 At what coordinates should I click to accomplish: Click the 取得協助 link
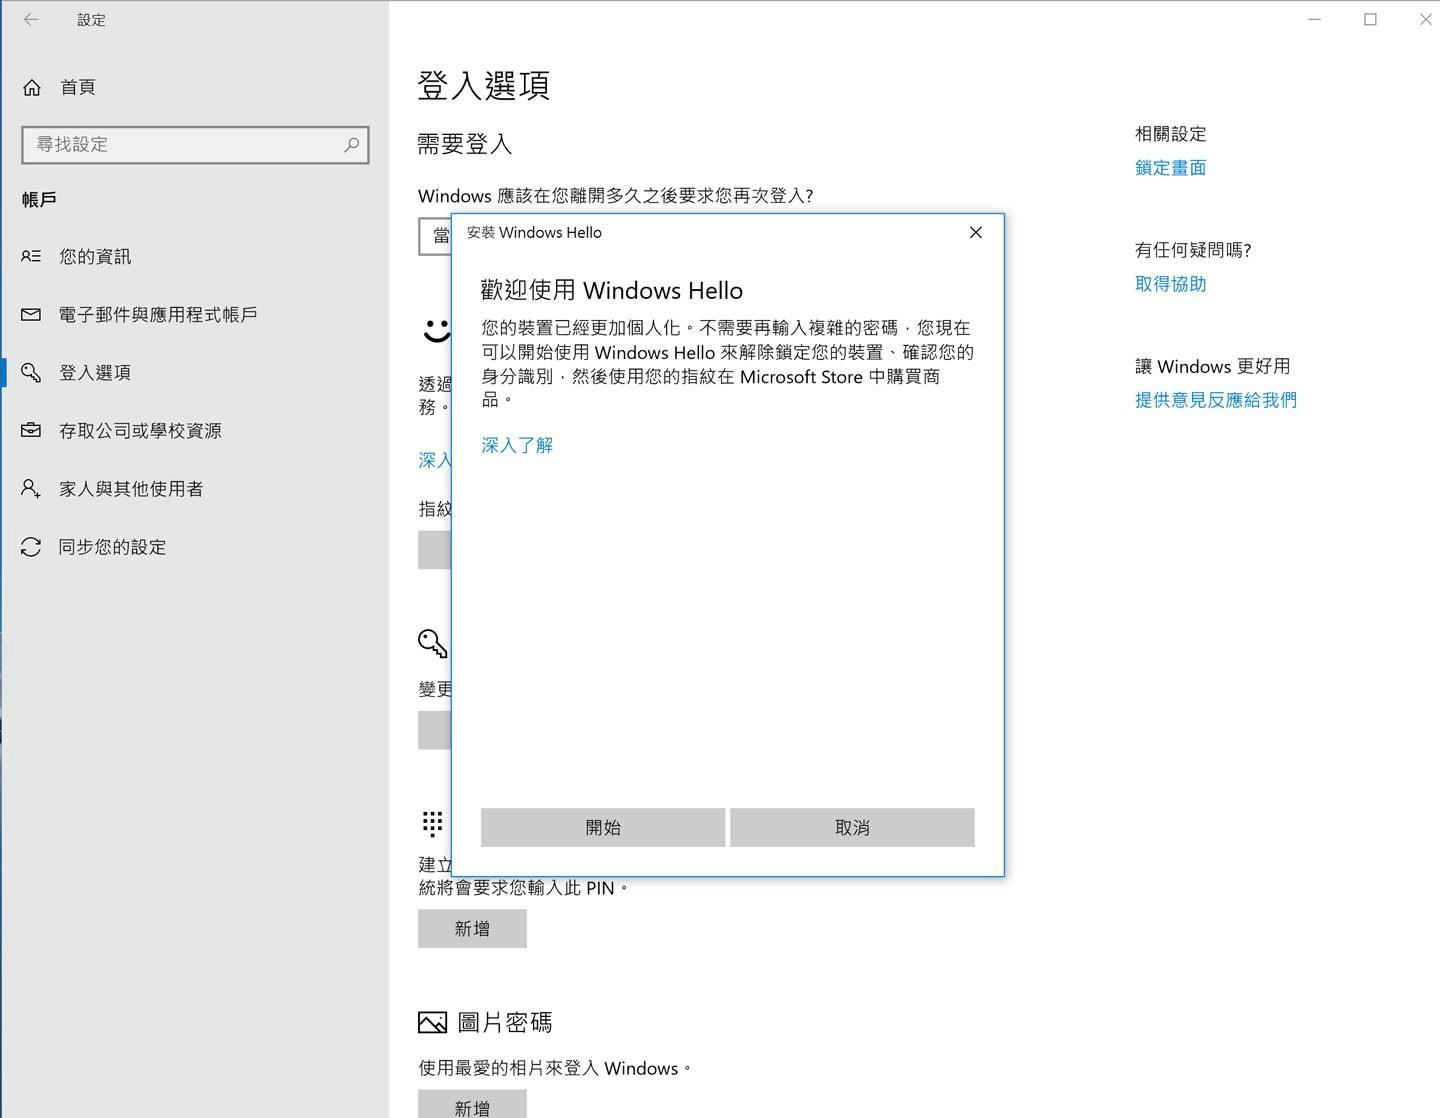(x=1171, y=284)
